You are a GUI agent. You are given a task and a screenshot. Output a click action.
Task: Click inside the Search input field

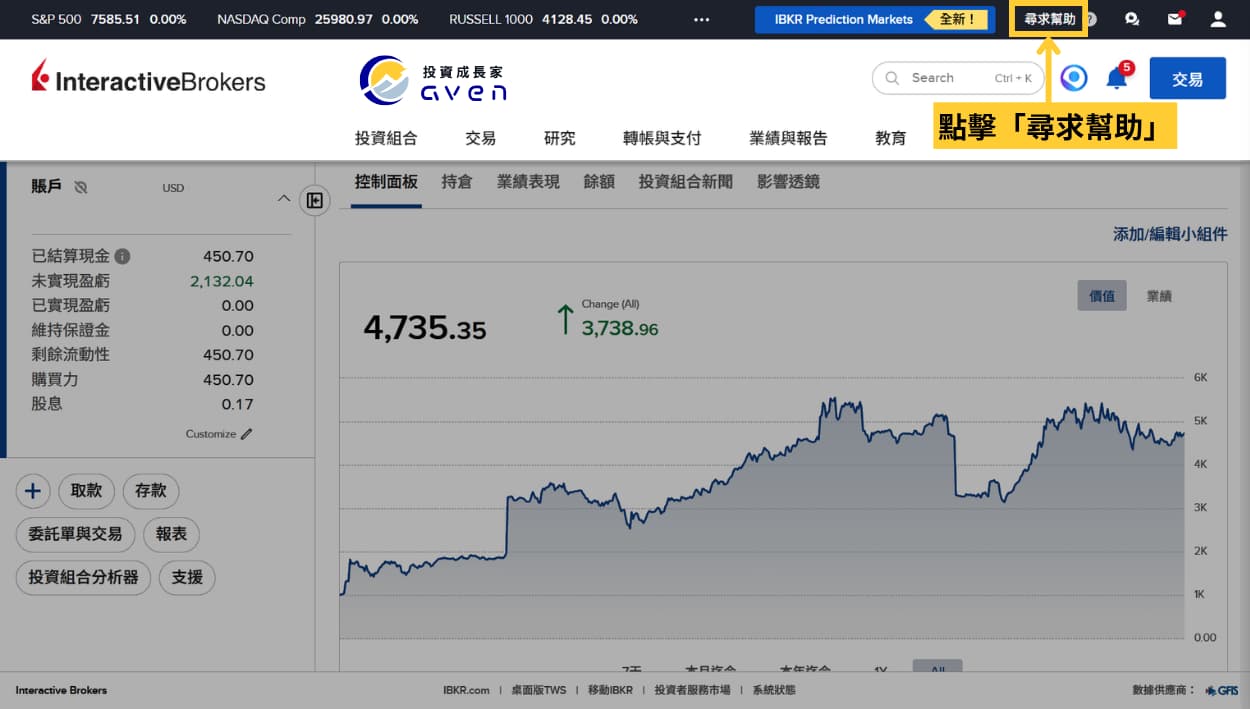(x=959, y=78)
